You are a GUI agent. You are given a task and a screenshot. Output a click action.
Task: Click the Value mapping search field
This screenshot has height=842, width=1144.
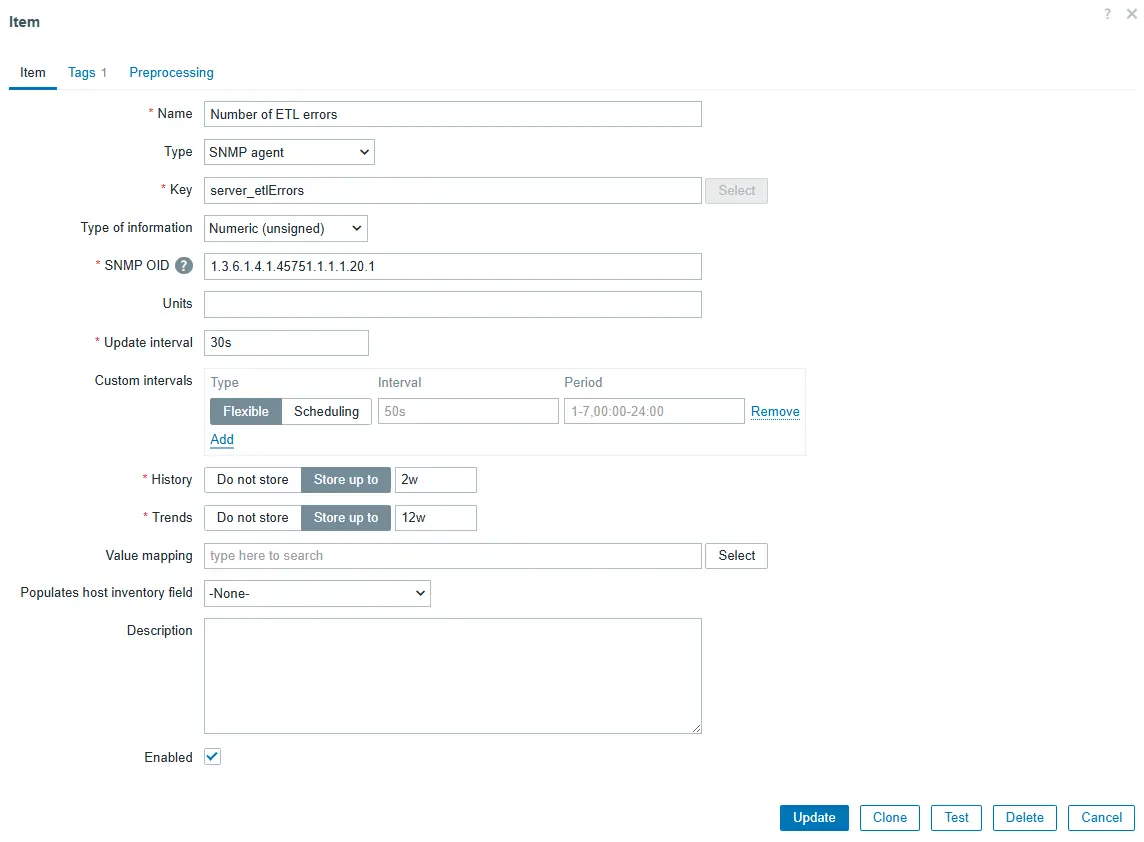pos(452,556)
